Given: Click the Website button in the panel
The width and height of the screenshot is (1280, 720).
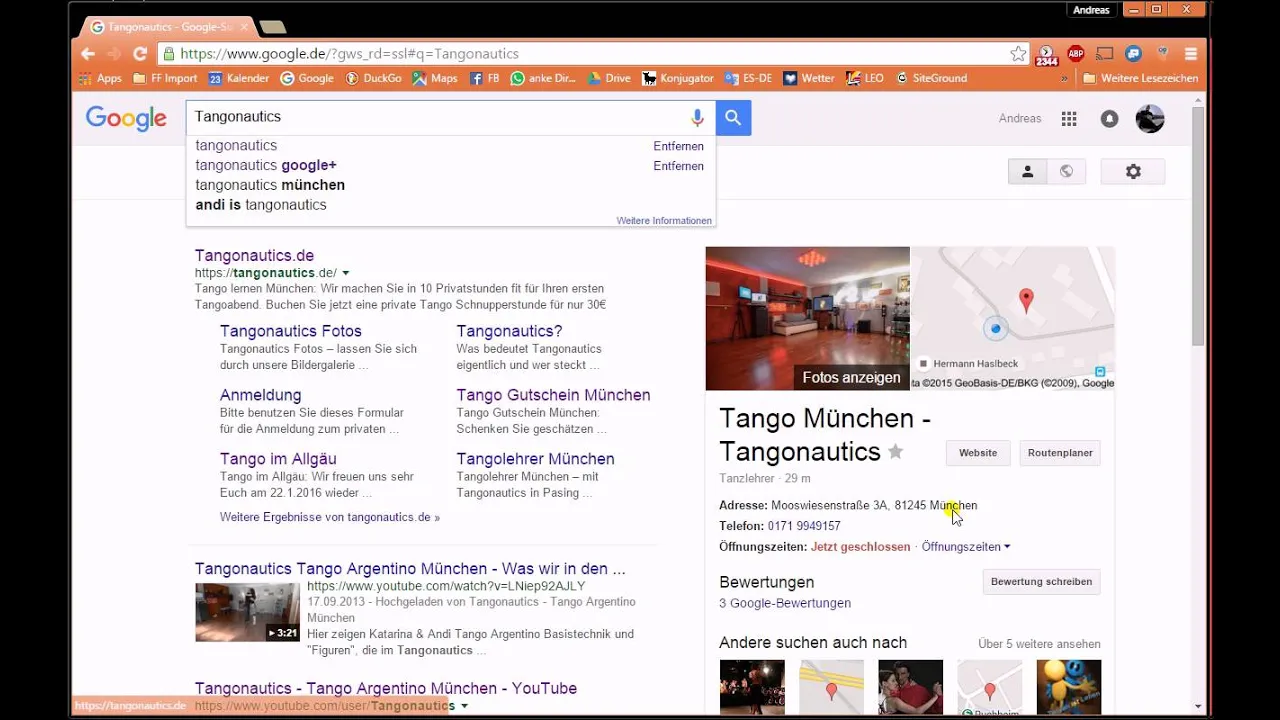Looking at the screenshot, I should 978,453.
